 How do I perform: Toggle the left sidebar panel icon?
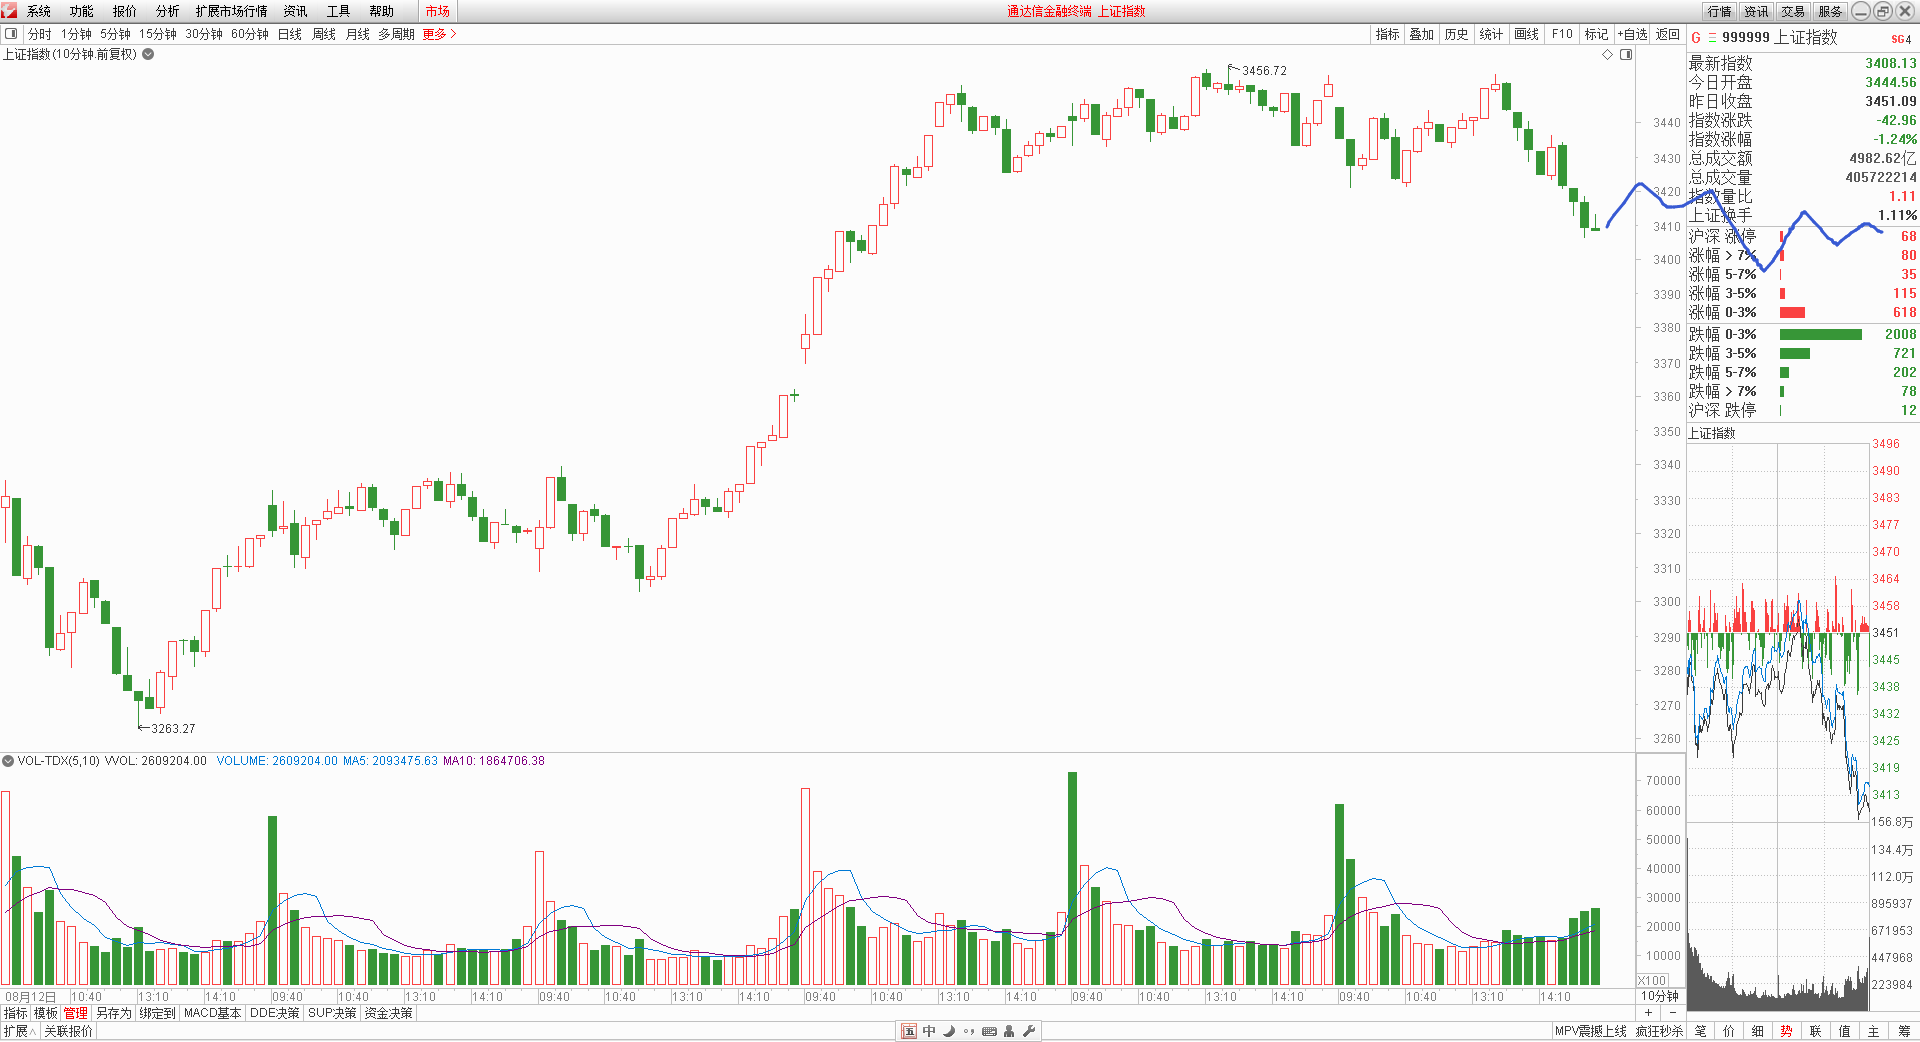pyautogui.click(x=11, y=34)
